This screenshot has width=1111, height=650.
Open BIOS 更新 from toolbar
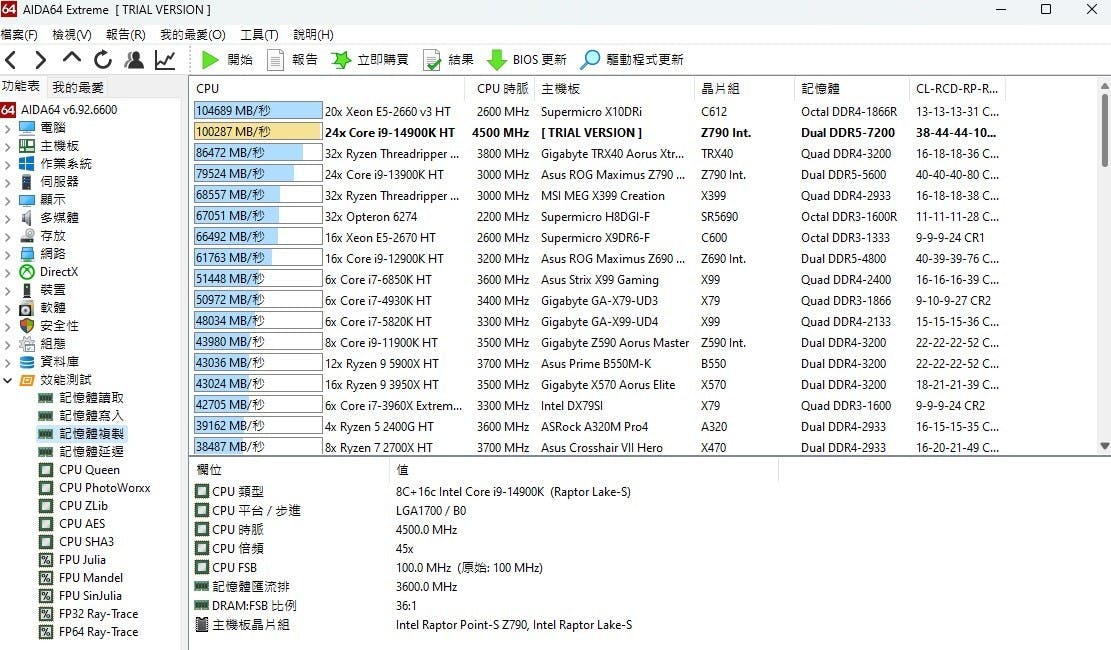click(526, 60)
